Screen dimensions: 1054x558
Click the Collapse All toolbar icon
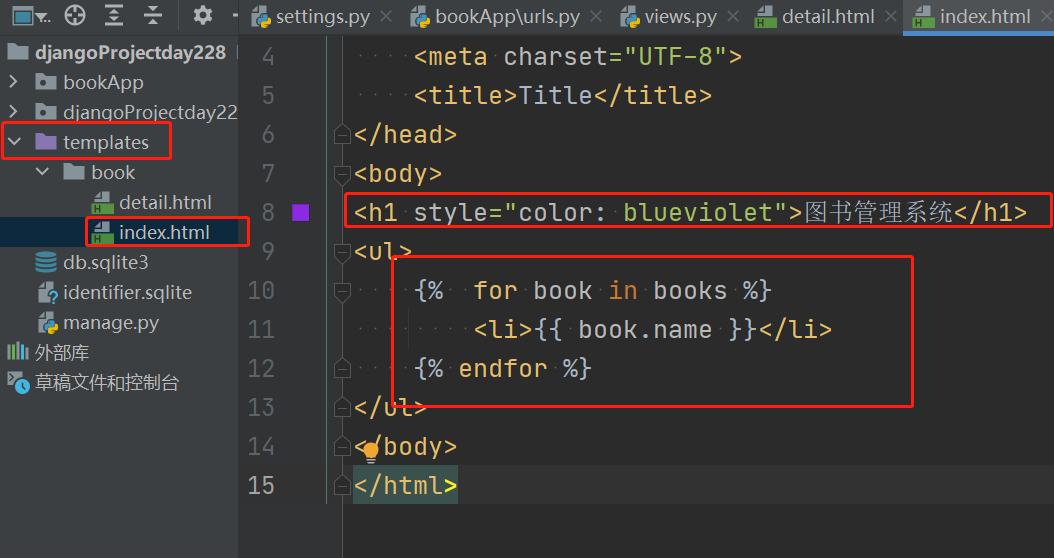153,15
